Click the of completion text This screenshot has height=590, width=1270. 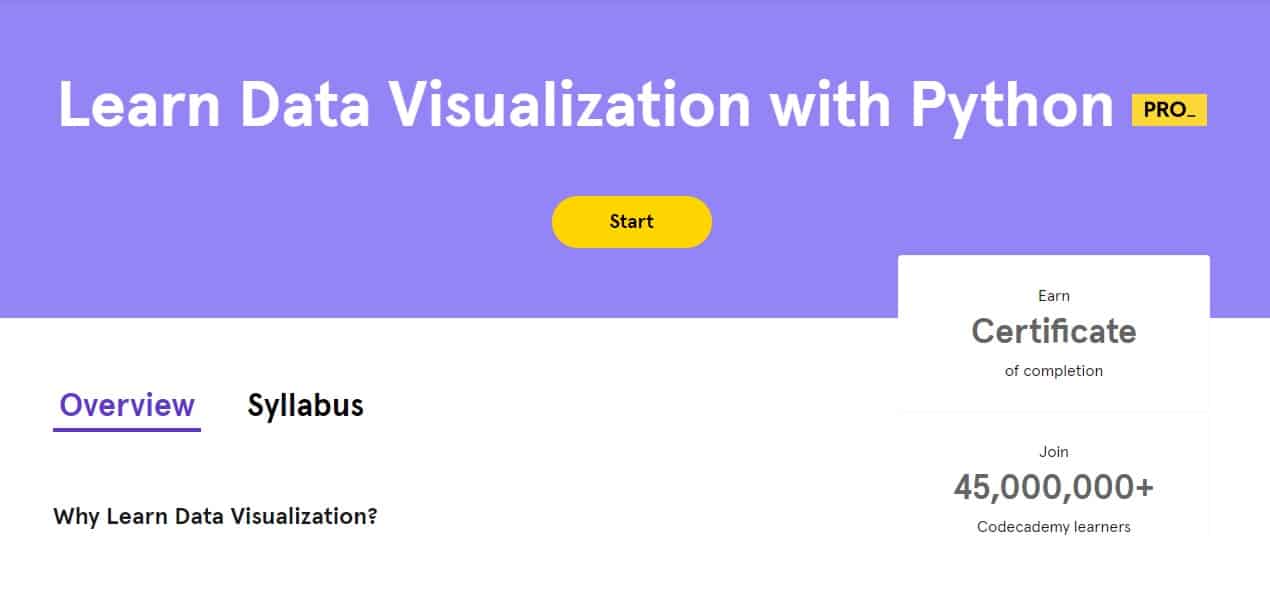(1054, 370)
